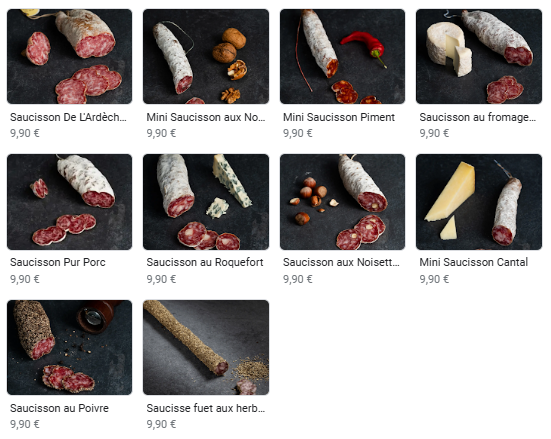The width and height of the screenshot is (551, 439).
Task: Click the Saucisson Pur Porc title
Action: (58, 262)
